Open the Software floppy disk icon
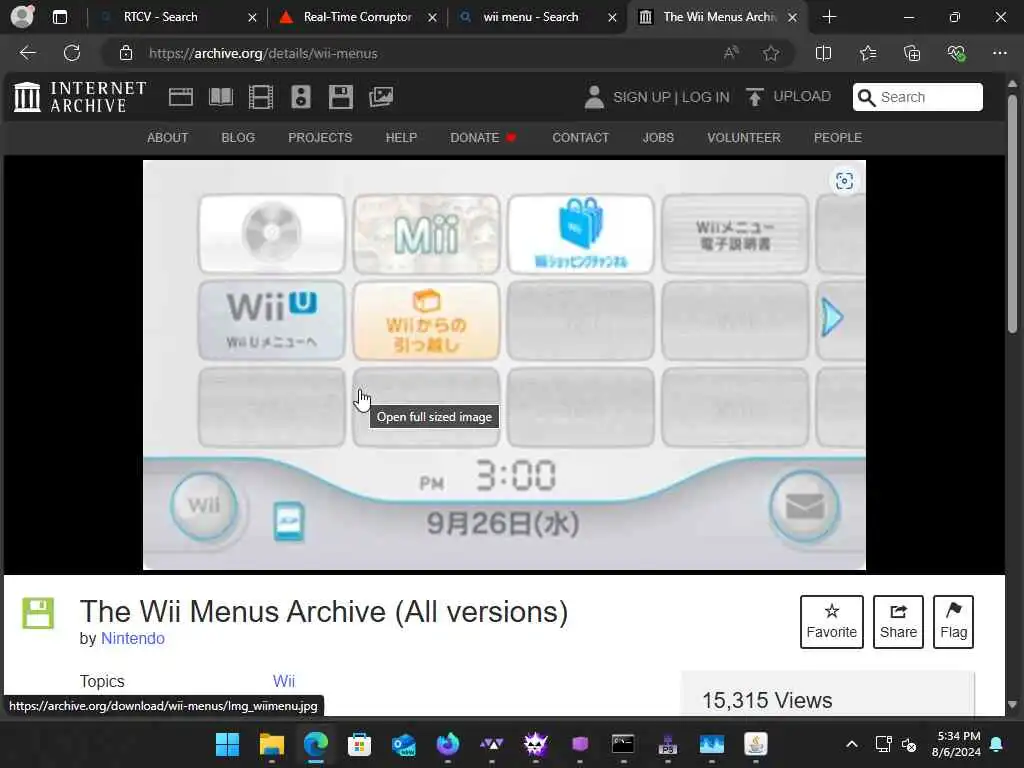This screenshot has height=768, width=1024. (x=341, y=97)
